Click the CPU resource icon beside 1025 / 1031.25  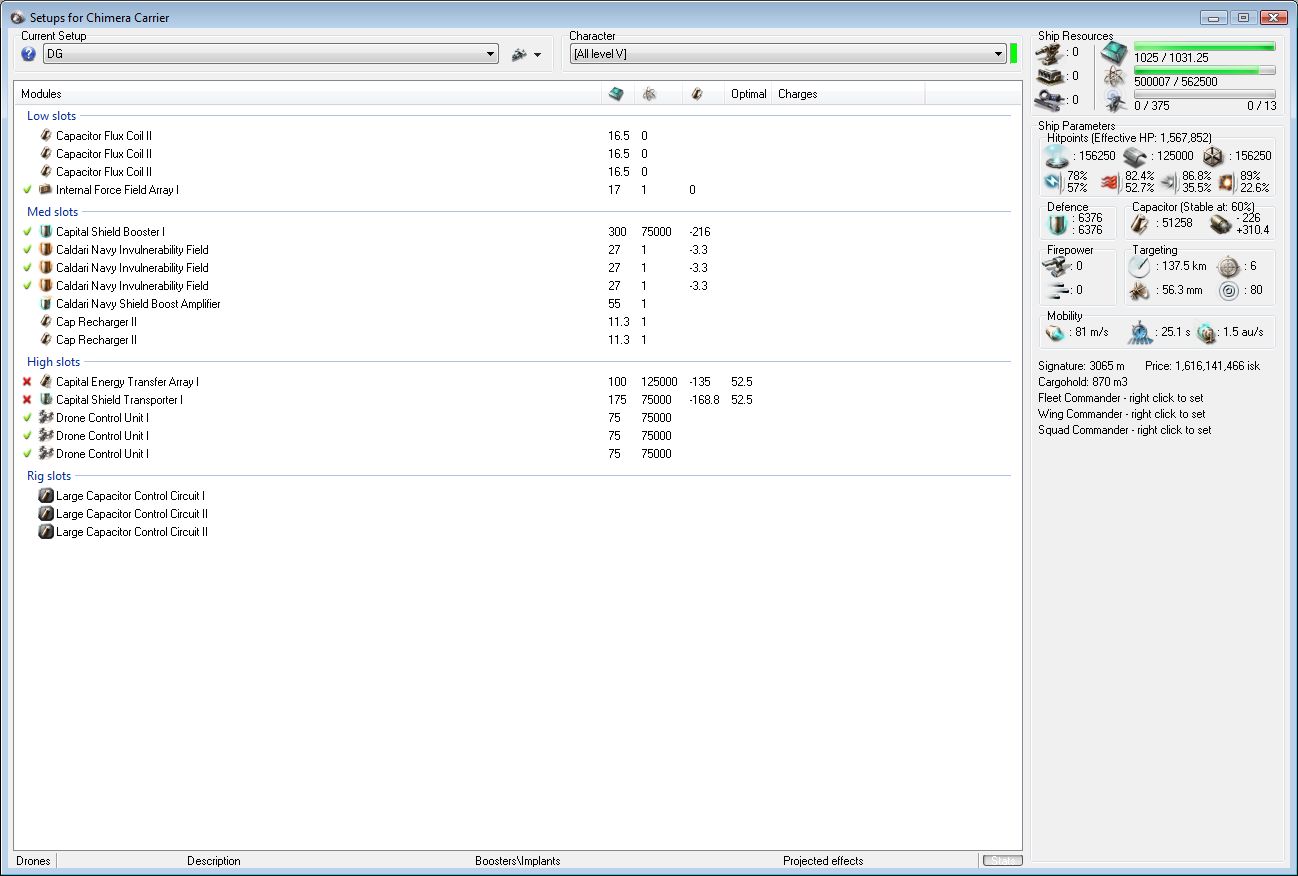(1113, 54)
